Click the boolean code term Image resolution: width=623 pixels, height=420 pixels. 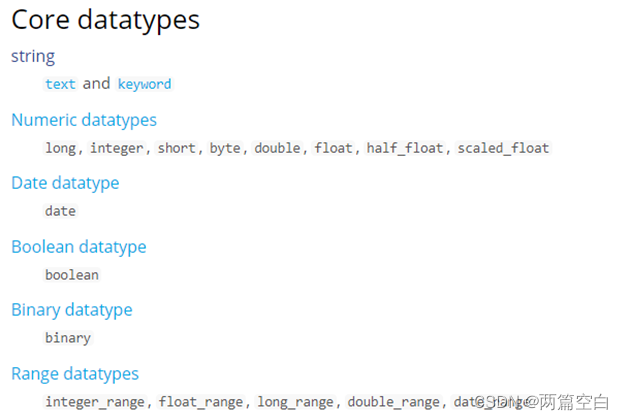pyautogui.click(x=72, y=275)
